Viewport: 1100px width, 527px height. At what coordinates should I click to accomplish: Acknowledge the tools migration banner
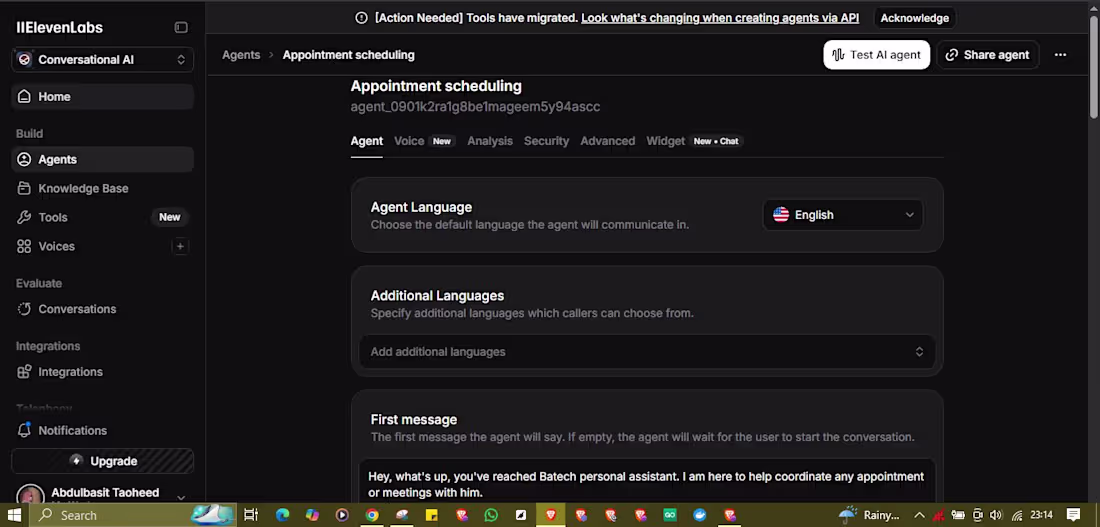[914, 18]
